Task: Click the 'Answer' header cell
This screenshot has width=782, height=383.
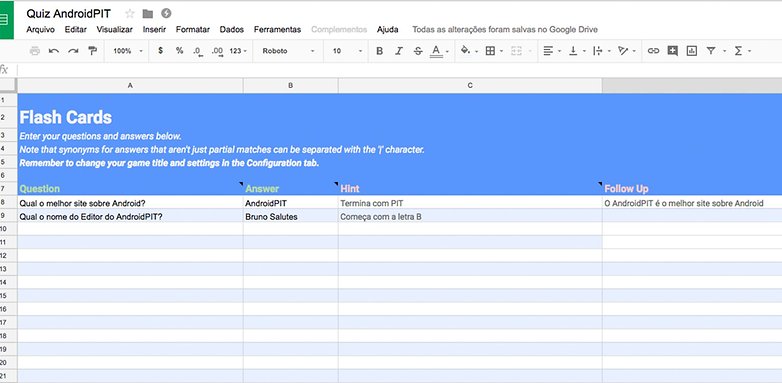Action: click(290, 189)
